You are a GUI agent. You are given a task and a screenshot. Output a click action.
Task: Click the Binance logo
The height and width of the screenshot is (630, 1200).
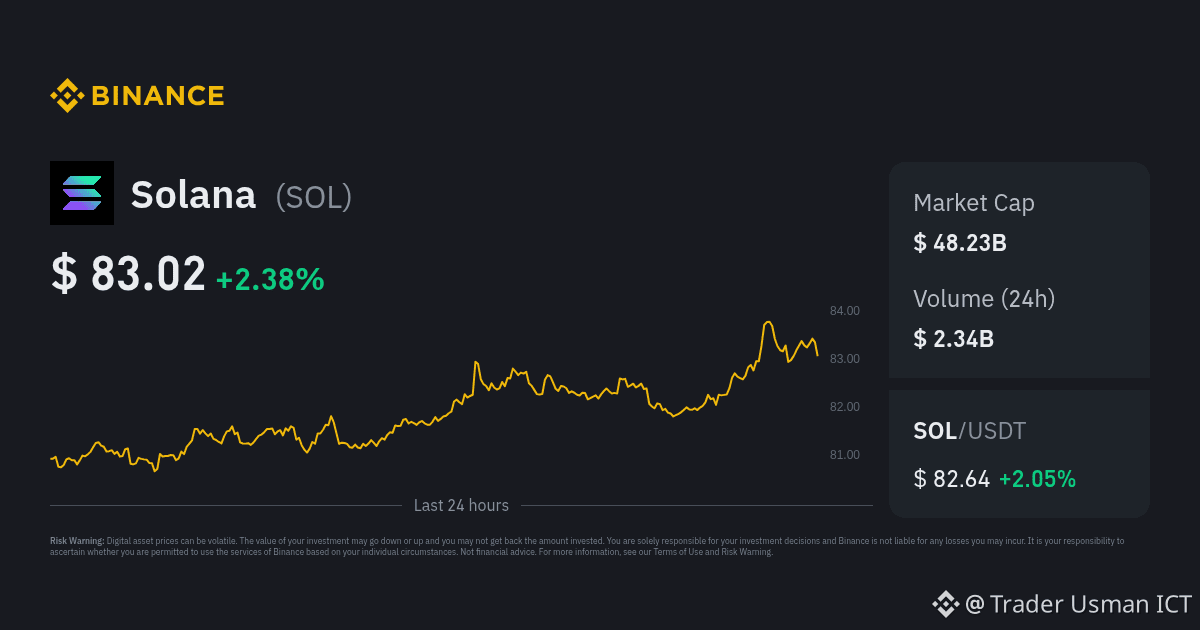point(137,96)
